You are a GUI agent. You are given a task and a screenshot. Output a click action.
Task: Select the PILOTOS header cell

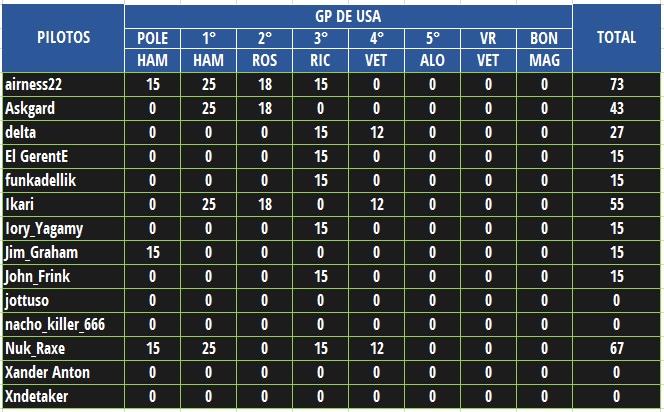[63, 38]
